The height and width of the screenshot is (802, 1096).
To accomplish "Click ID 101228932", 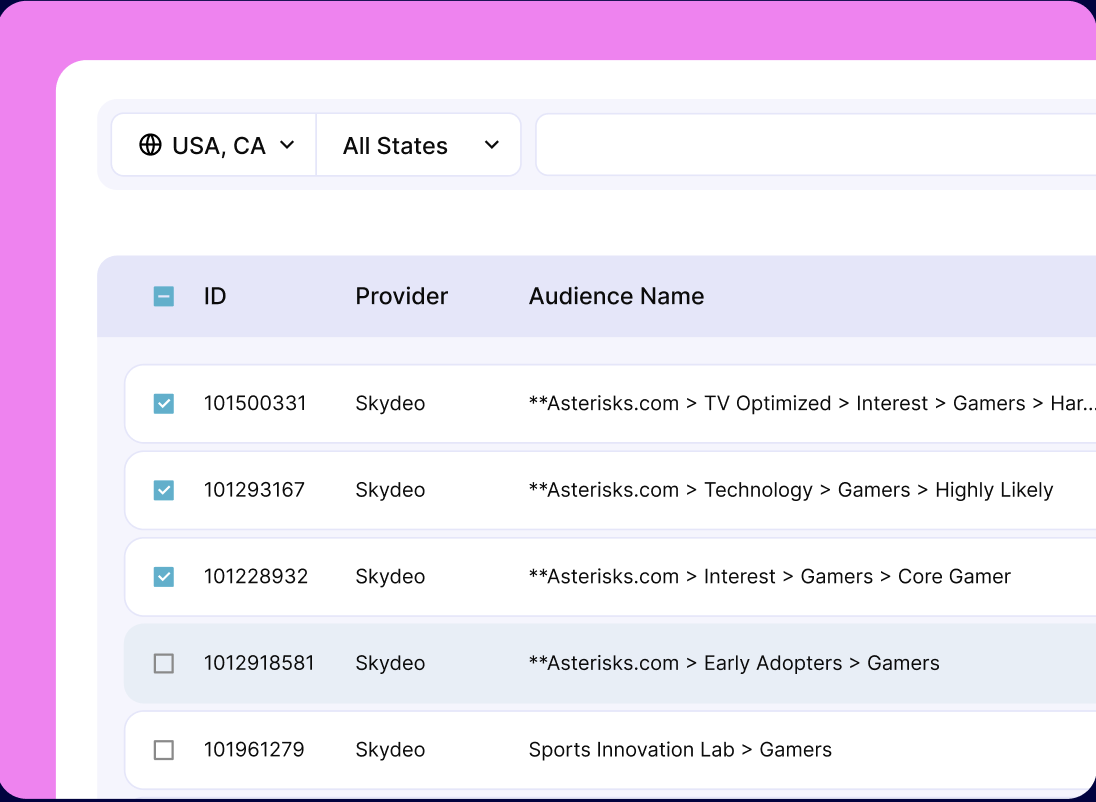I will tap(255, 576).
